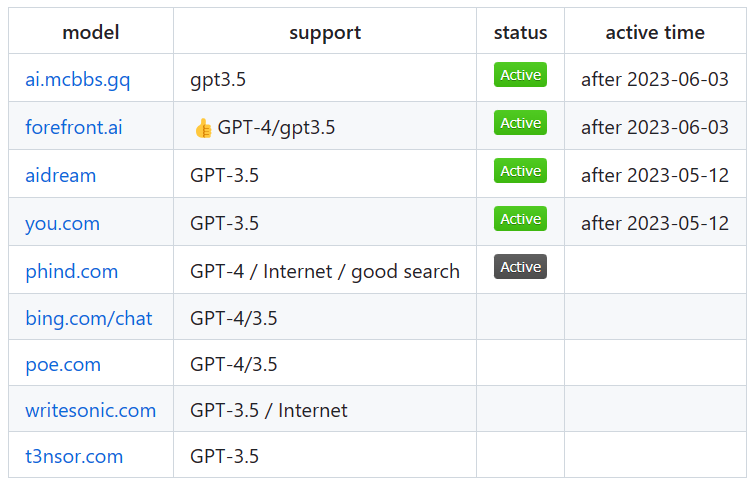This screenshot has height=483, width=756.
Task: Open the forefront.ai link
Action: point(73,128)
